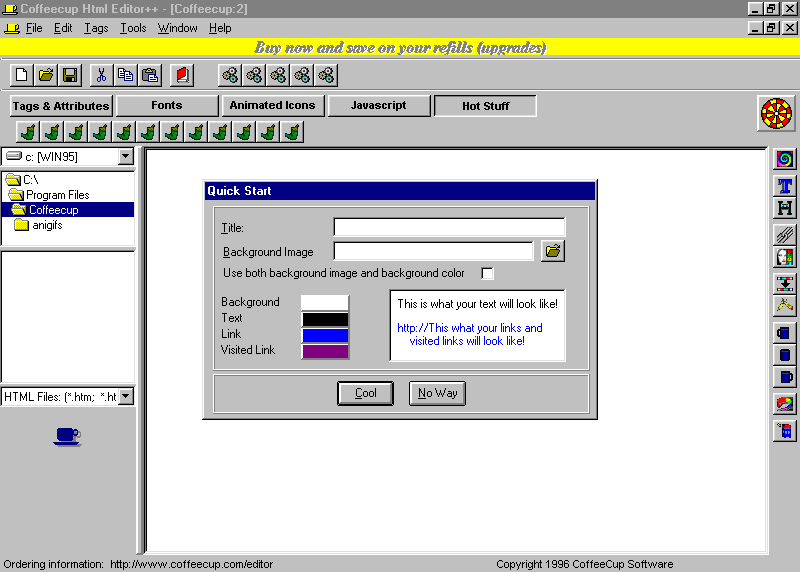Viewport: 800px width, 572px height.
Task: Select the H heading icon
Action: pyautogui.click(x=785, y=208)
